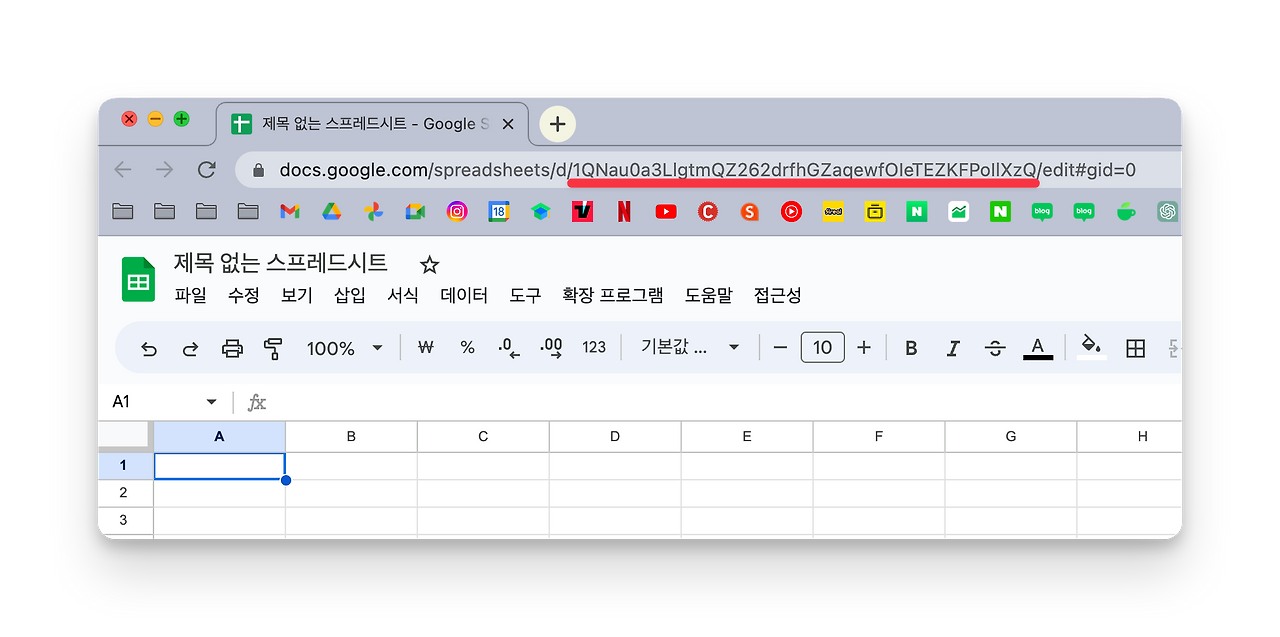Decrease font size with the minus button
The width and height of the screenshot is (1280, 637).
tap(781, 348)
